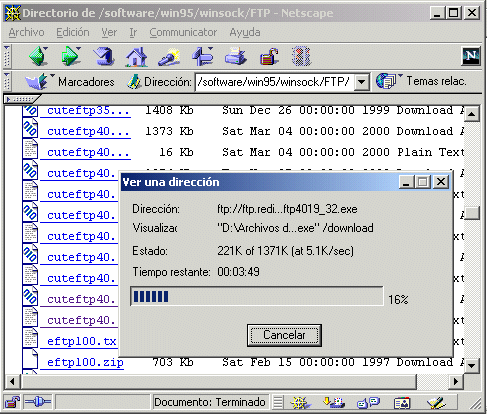The width and height of the screenshot is (487, 414).
Task: Click the status text 'Documento: Terminado'
Action: [x=210, y=402]
